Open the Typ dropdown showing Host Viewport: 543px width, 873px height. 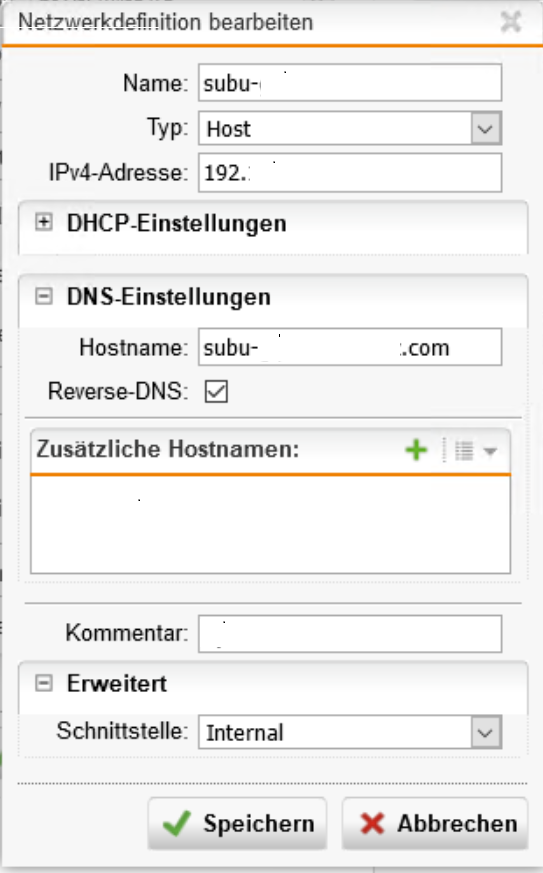coord(350,129)
